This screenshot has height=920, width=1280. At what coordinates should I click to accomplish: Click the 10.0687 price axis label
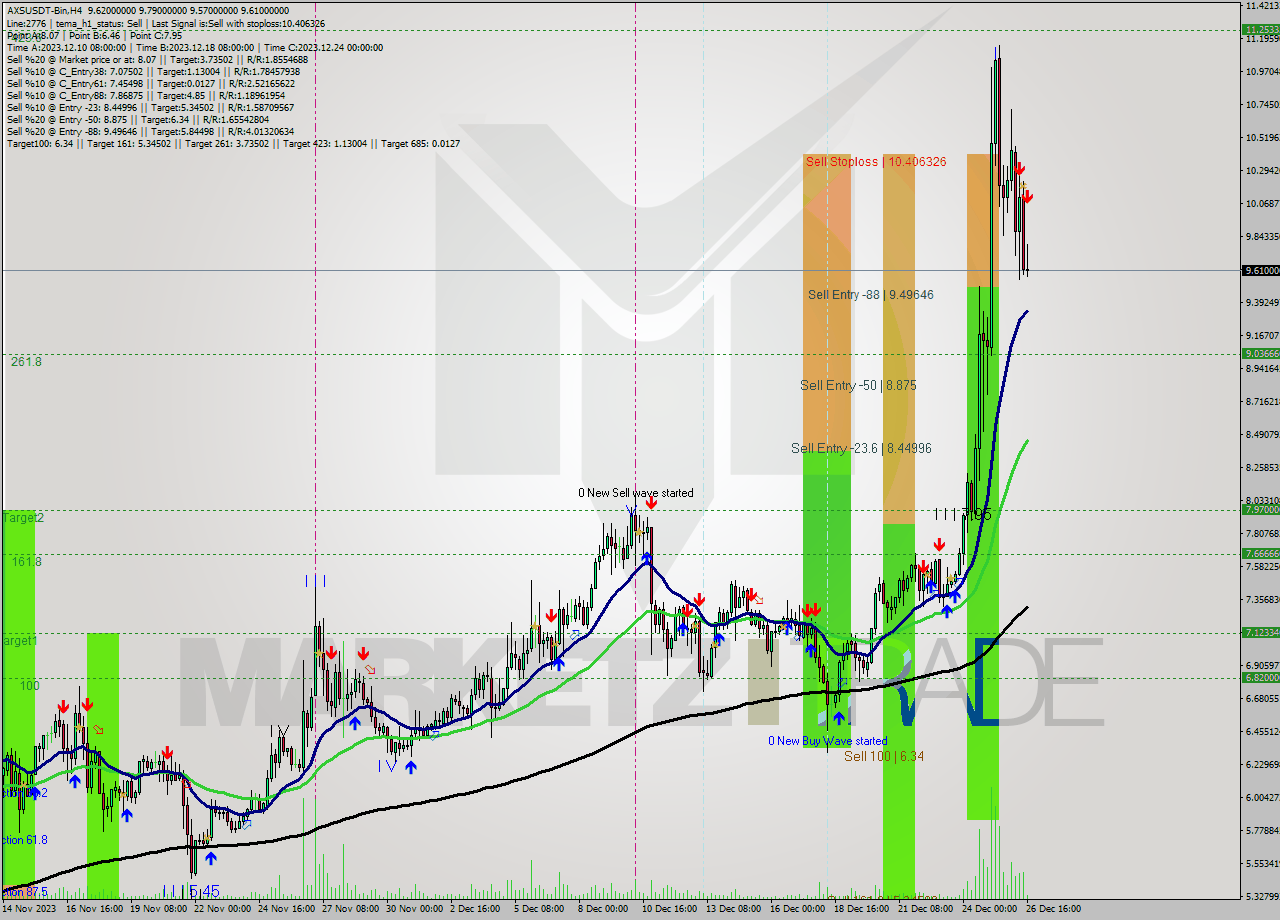click(x=1260, y=204)
